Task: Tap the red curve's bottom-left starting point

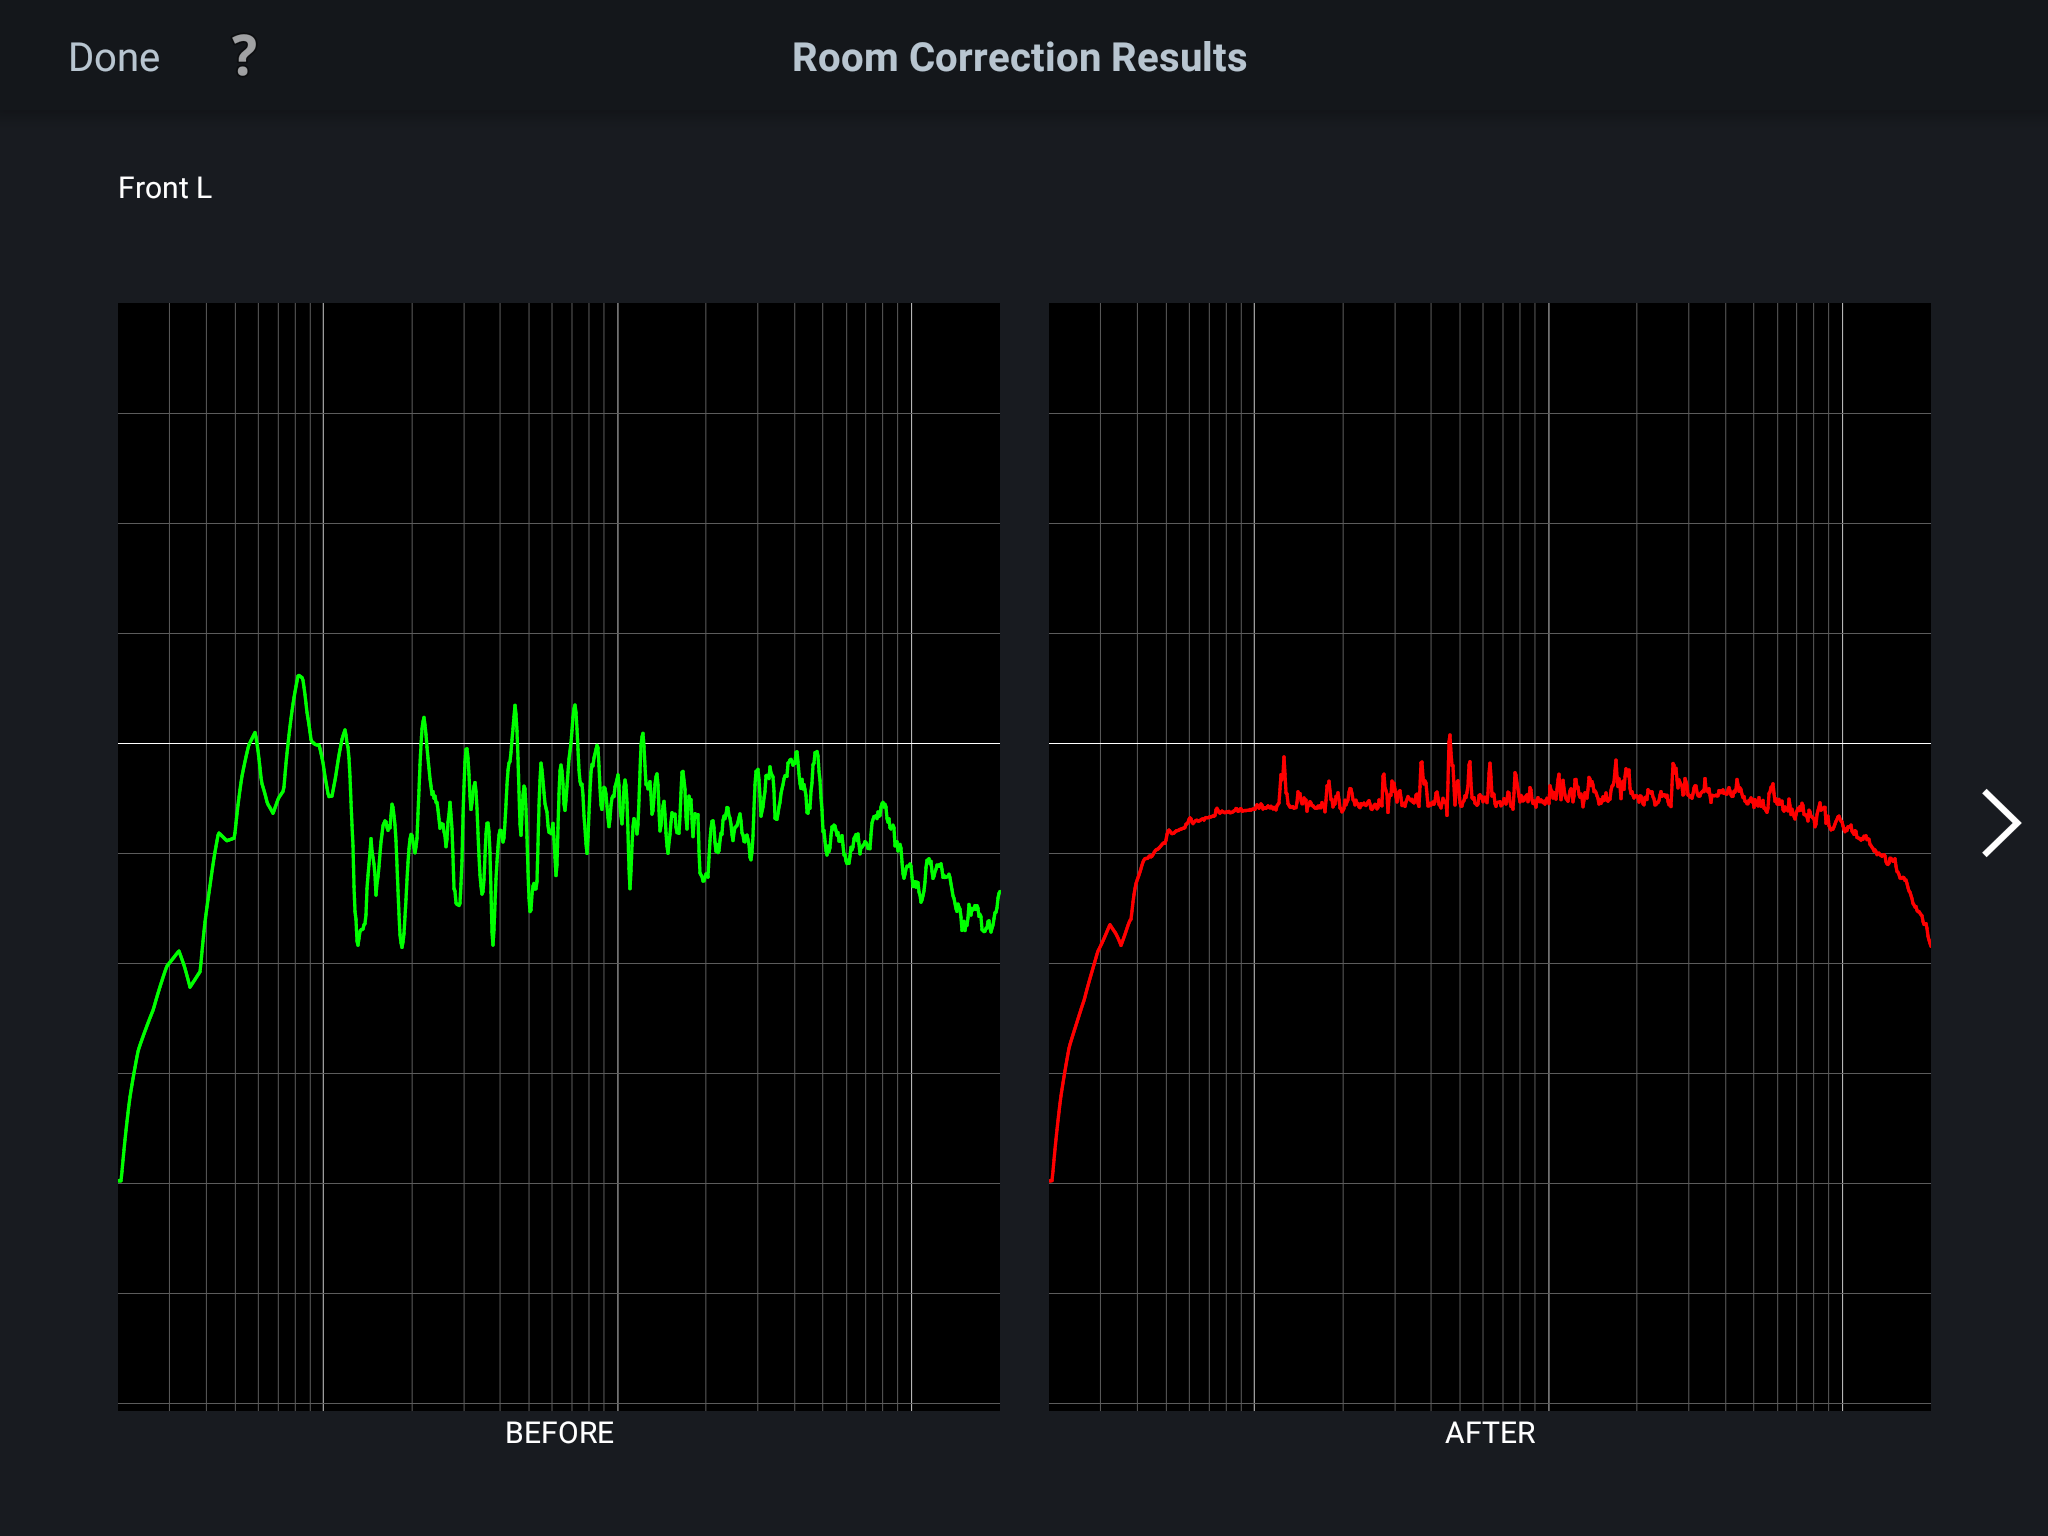Action: pyautogui.click(x=1052, y=1180)
